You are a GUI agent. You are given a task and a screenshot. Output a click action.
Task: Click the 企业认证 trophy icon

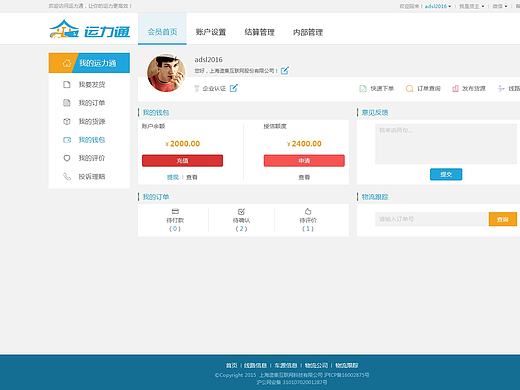tap(197, 88)
